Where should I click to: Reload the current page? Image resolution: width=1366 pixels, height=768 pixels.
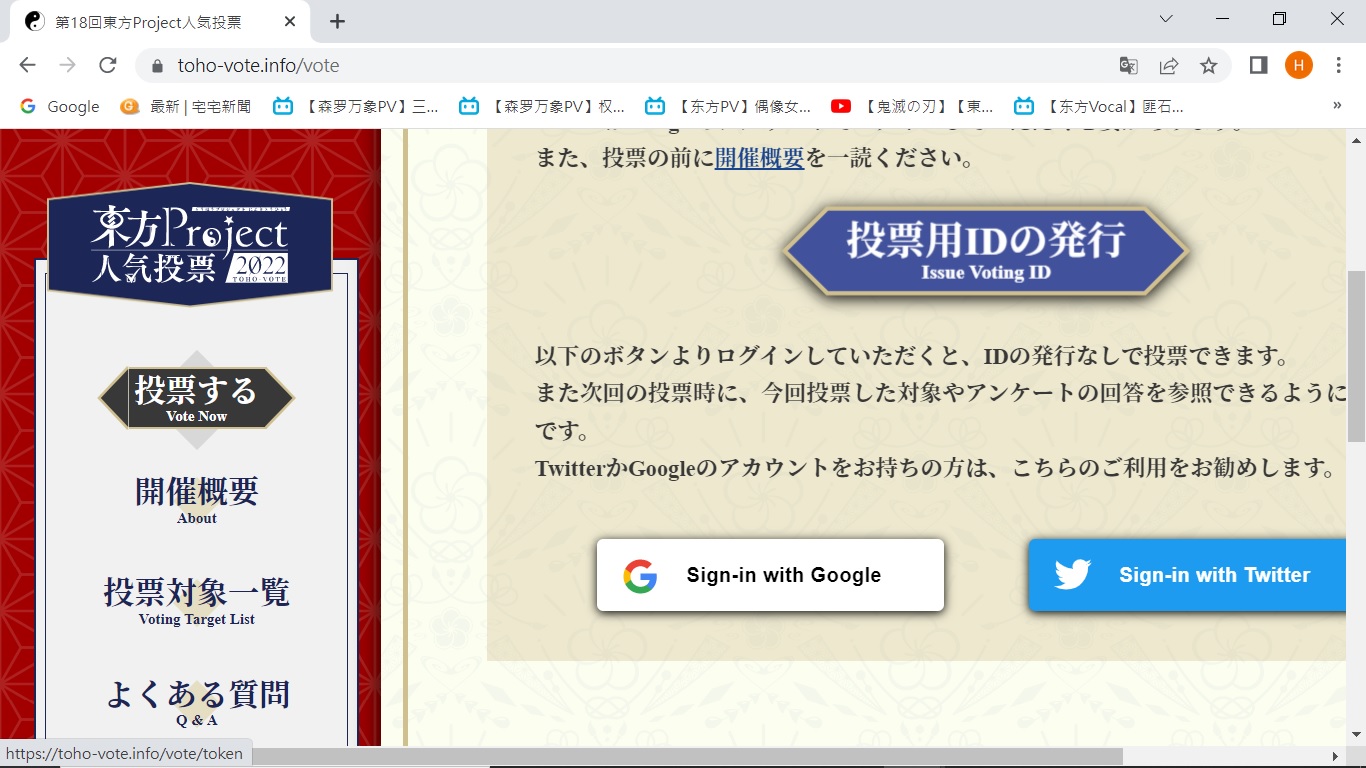click(x=108, y=65)
